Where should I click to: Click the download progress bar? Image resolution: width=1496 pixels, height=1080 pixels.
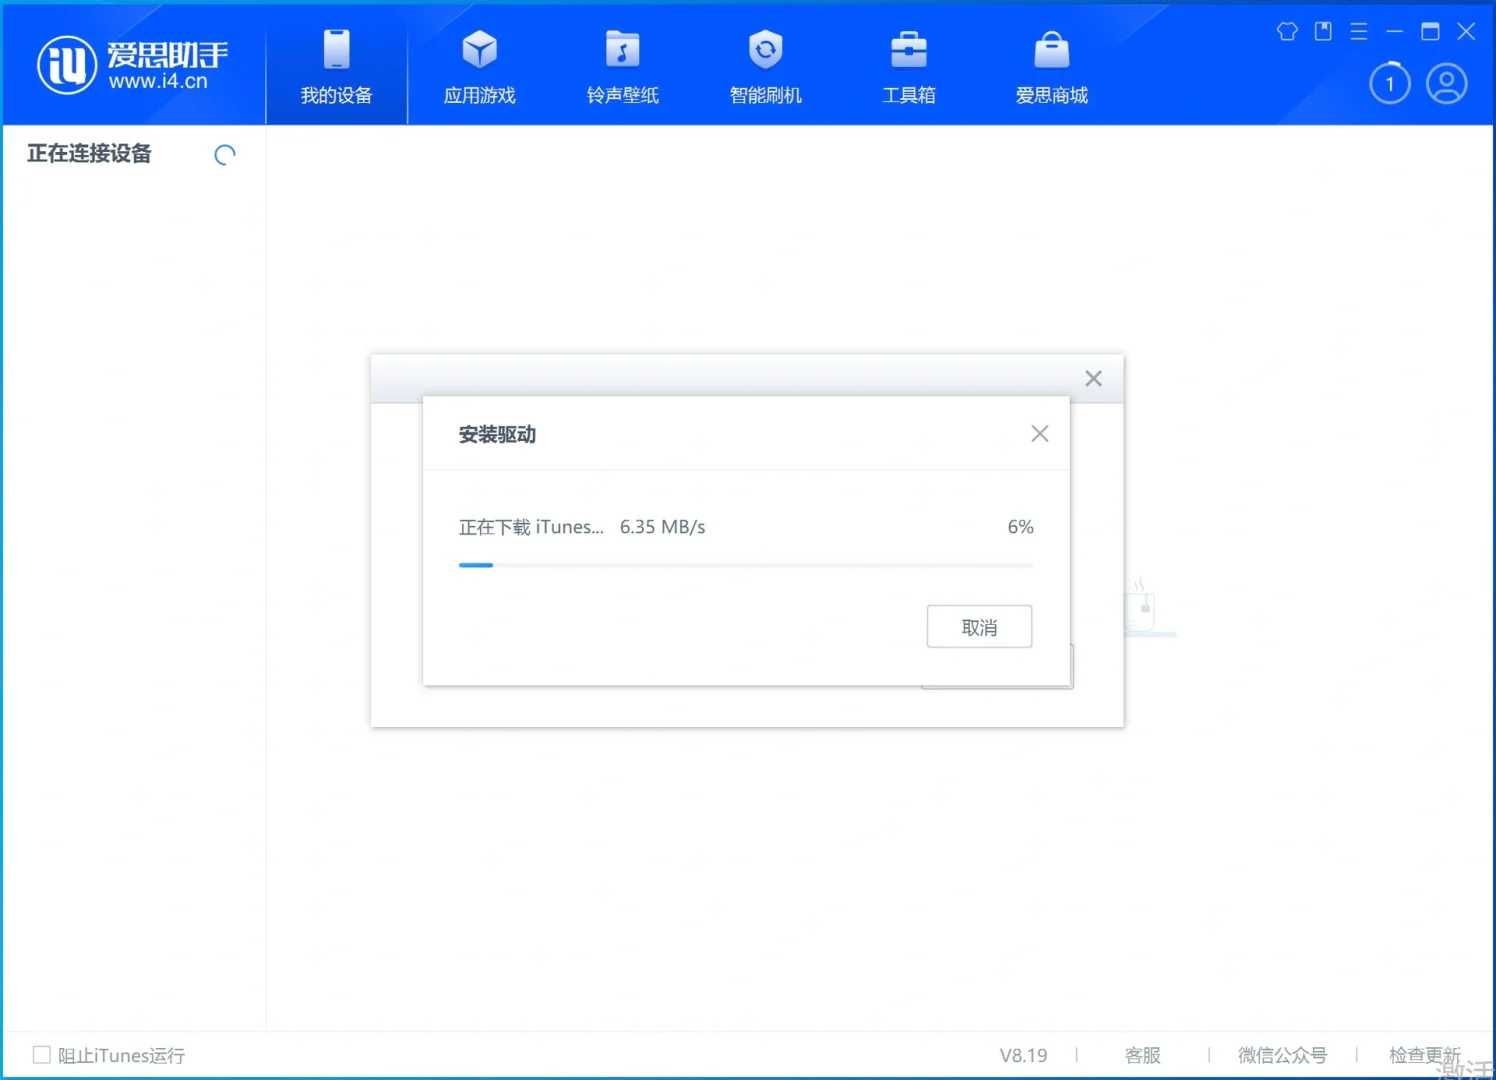point(746,565)
